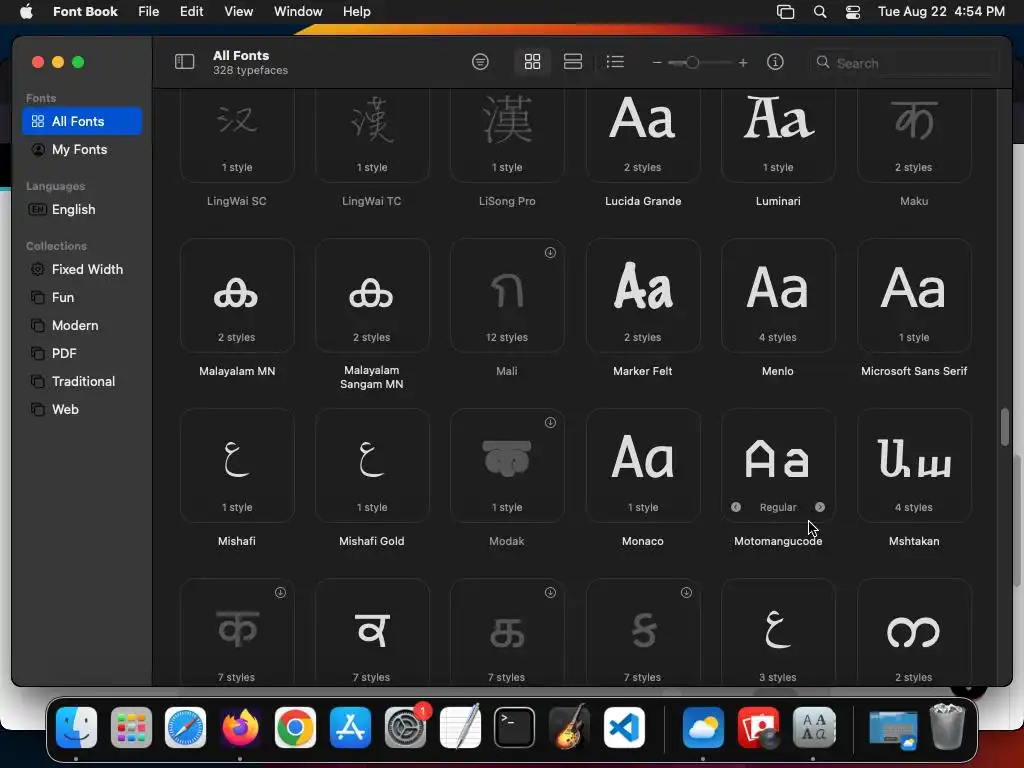Select the Malayalam Sangam MN font preview
Image resolution: width=1024 pixels, height=768 pixels.
click(372, 295)
